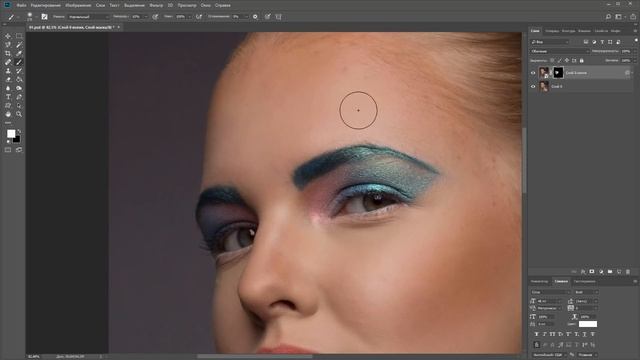Open the brush settings panel button
The height and width of the screenshot is (360, 640).
[x=44, y=17]
